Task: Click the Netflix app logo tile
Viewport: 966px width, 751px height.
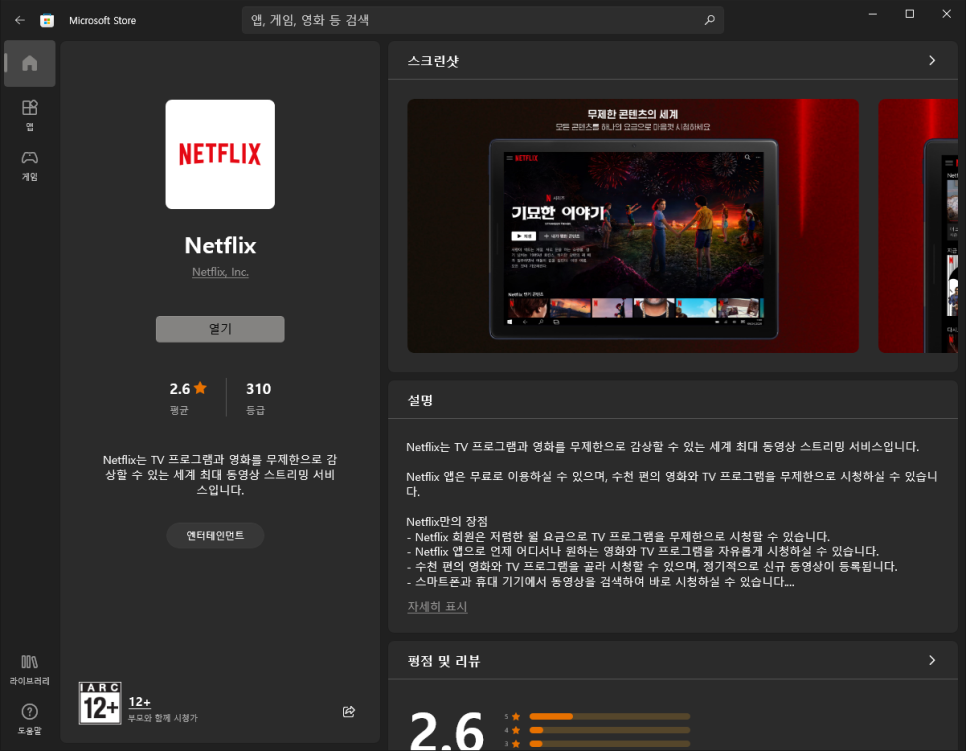Action: coord(220,154)
